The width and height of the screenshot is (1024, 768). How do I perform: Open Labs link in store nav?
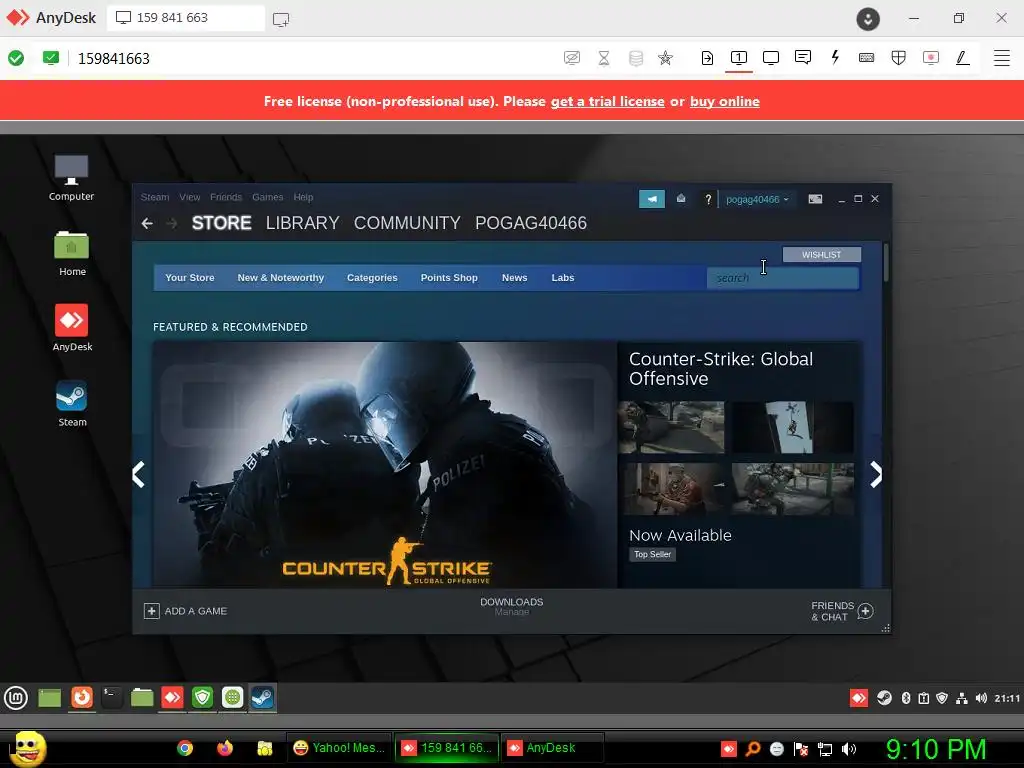point(563,278)
